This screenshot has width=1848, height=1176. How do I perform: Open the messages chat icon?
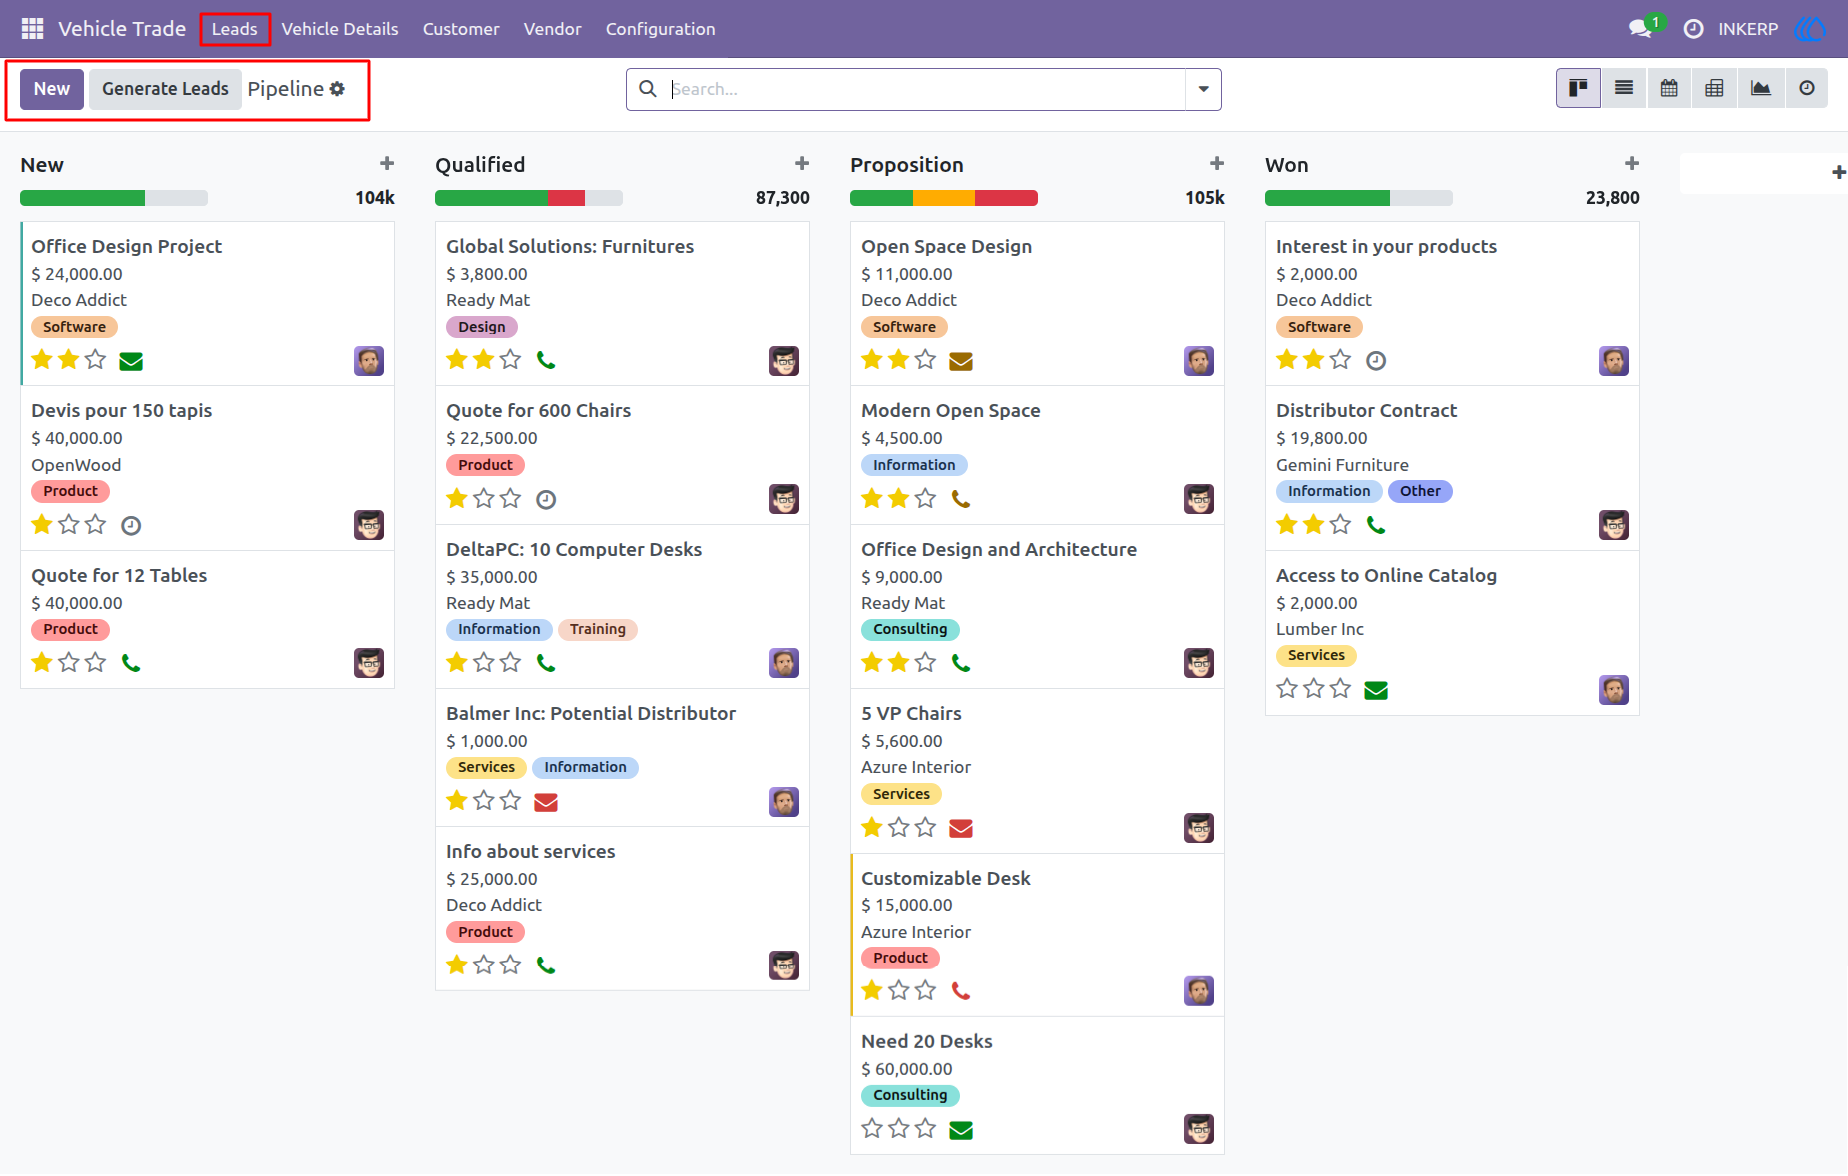coord(1640,29)
